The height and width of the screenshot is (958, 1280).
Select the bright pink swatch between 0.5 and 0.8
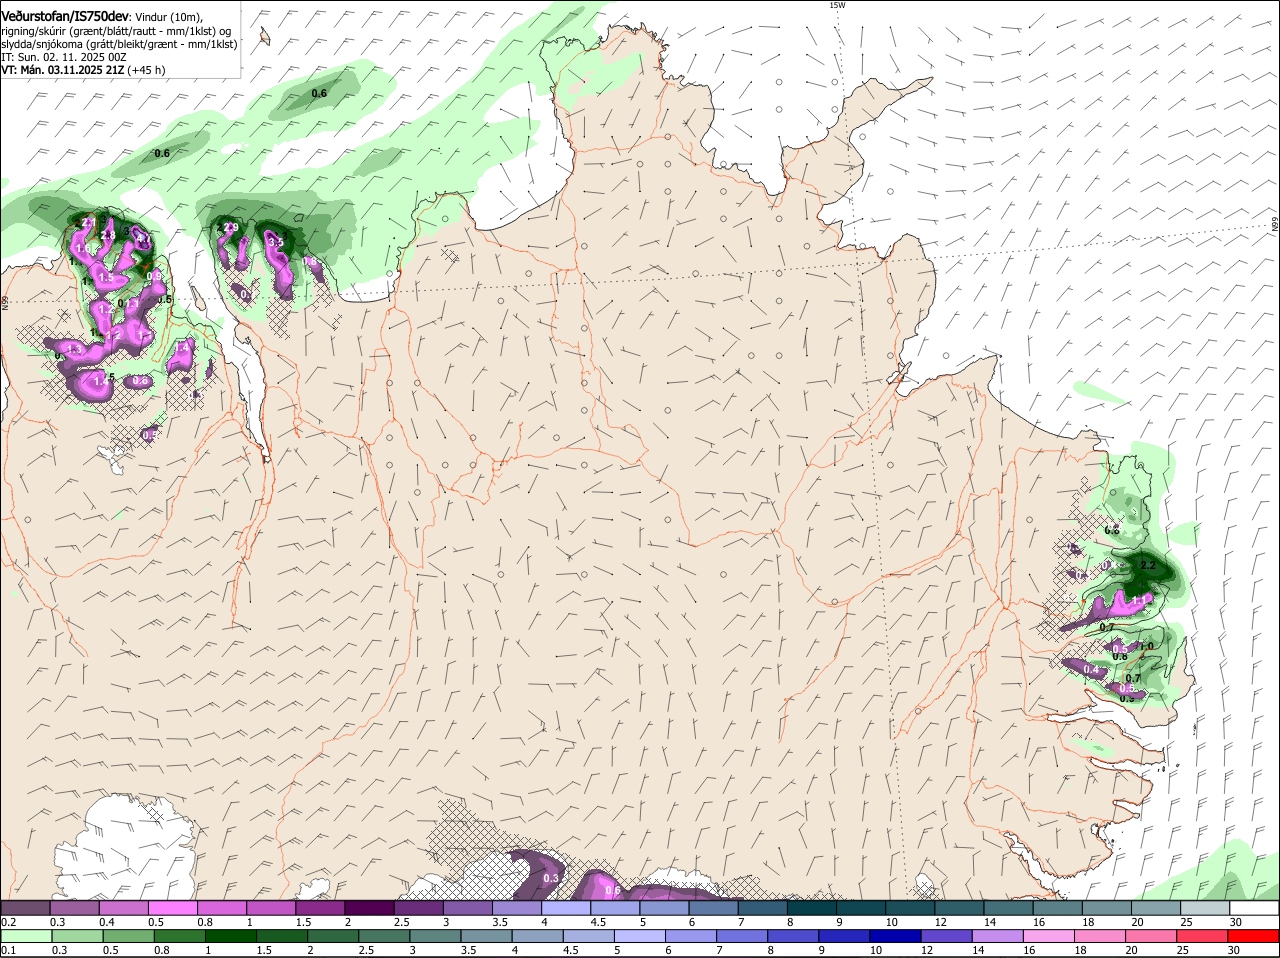coord(172,907)
